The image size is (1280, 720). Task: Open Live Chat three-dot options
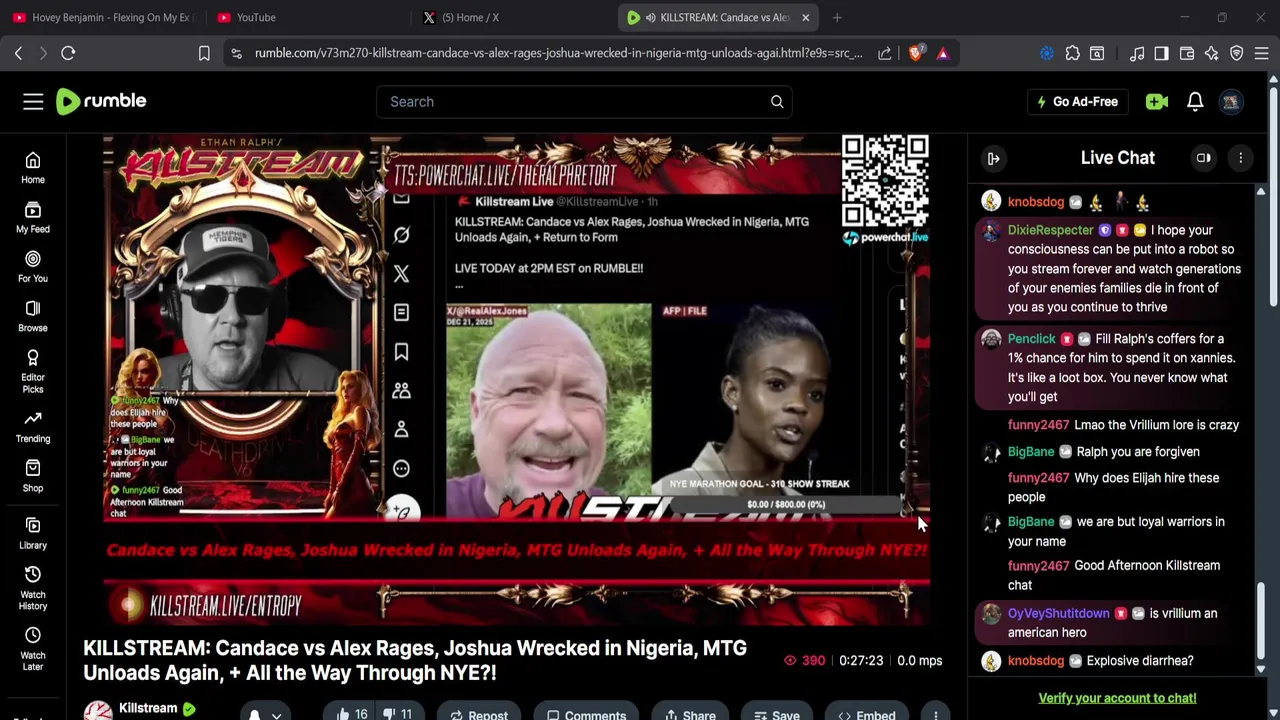point(1240,158)
